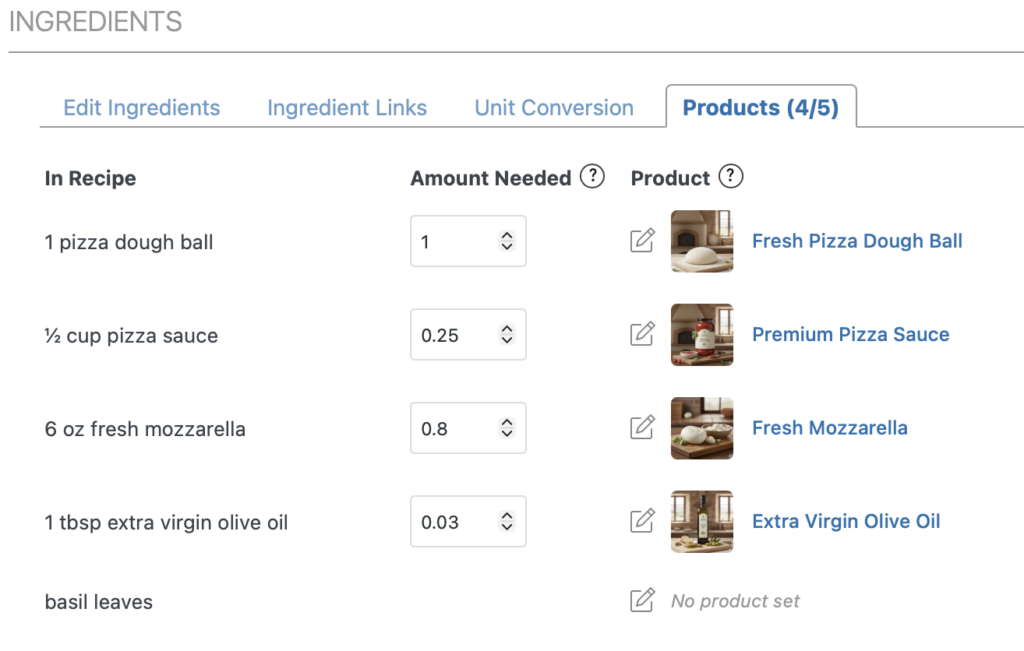Viewport: 1024px width, 651px height.
Task: Adjust the olive oil amount stepper
Action: pos(507,522)
